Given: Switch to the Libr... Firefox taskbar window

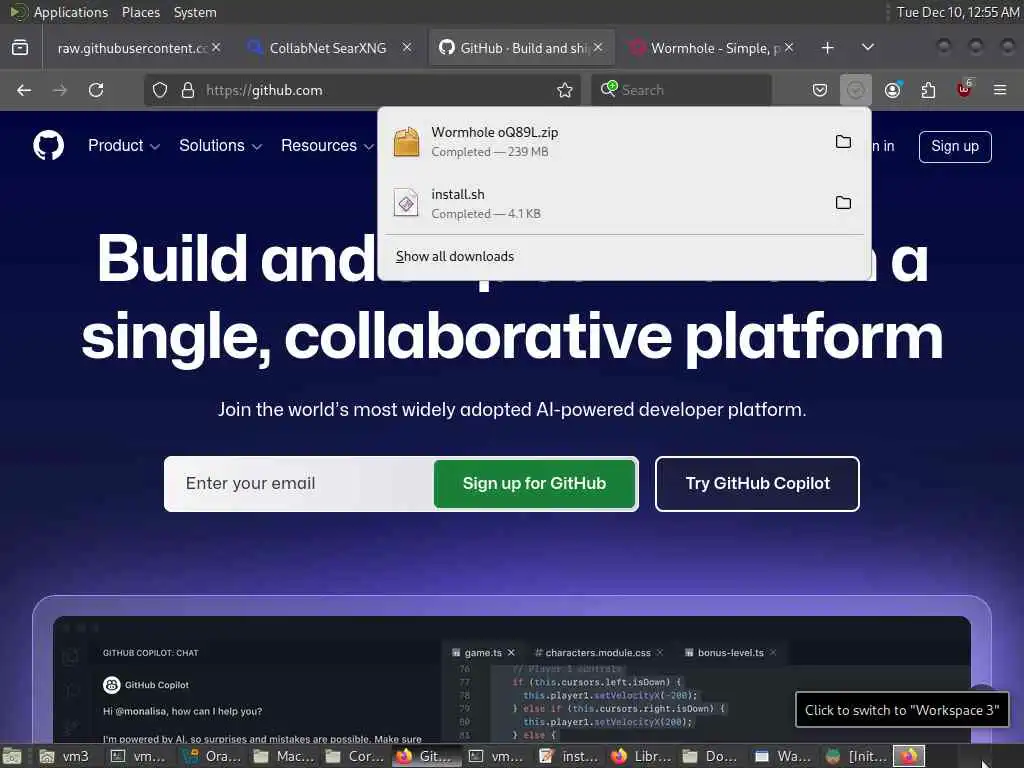Looking at the screenshot, I should point(641,756).
